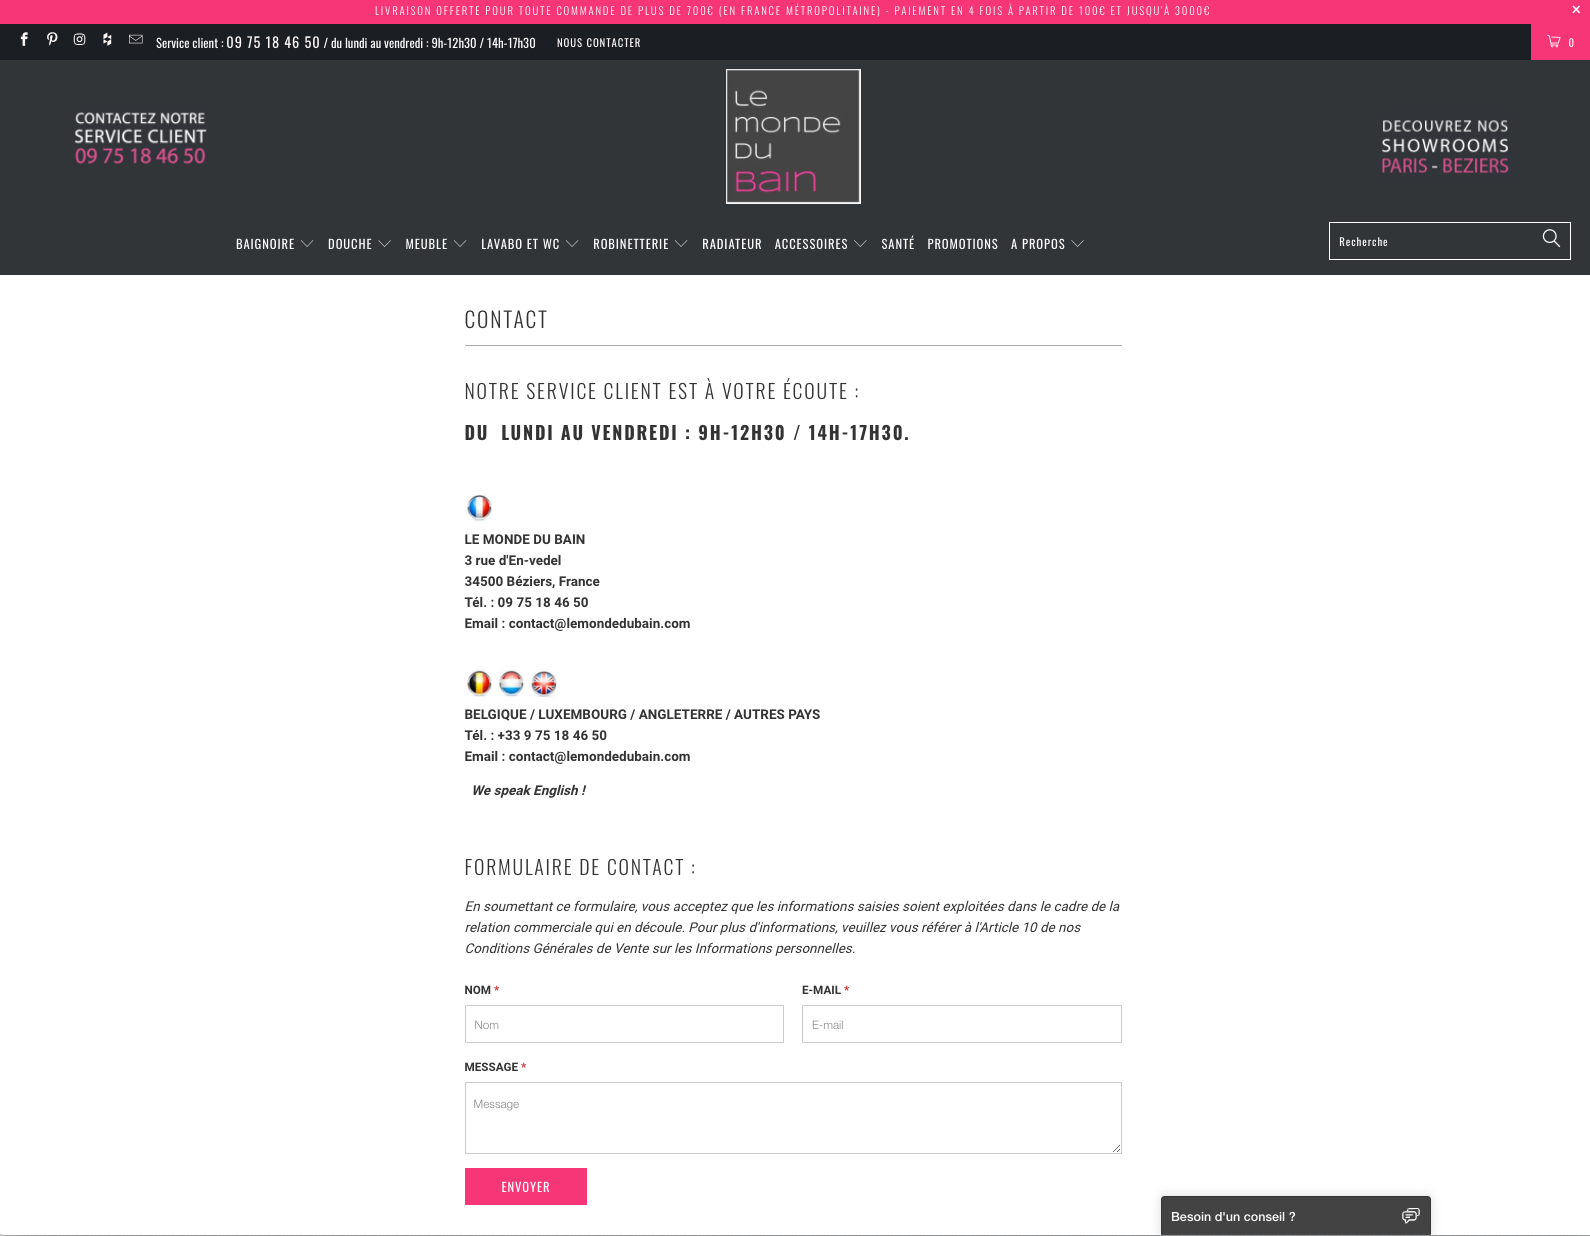This screenshot has width=1590, height=1236.
Task: Focus the Nom input field
Action: click(624, 1024)
